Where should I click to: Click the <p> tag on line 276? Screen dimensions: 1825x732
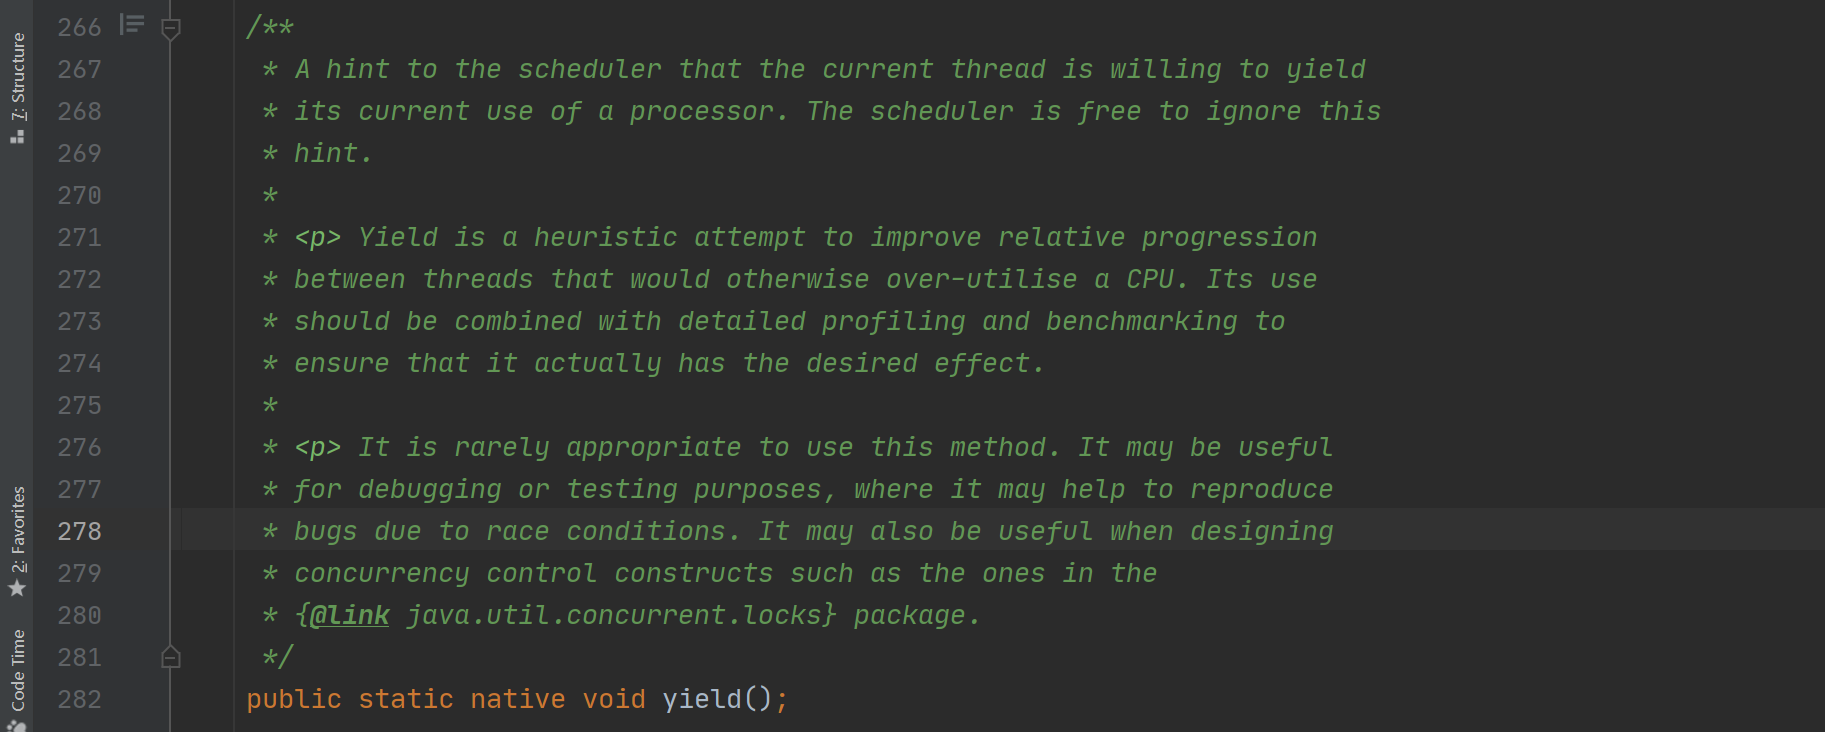pos(318,448)
